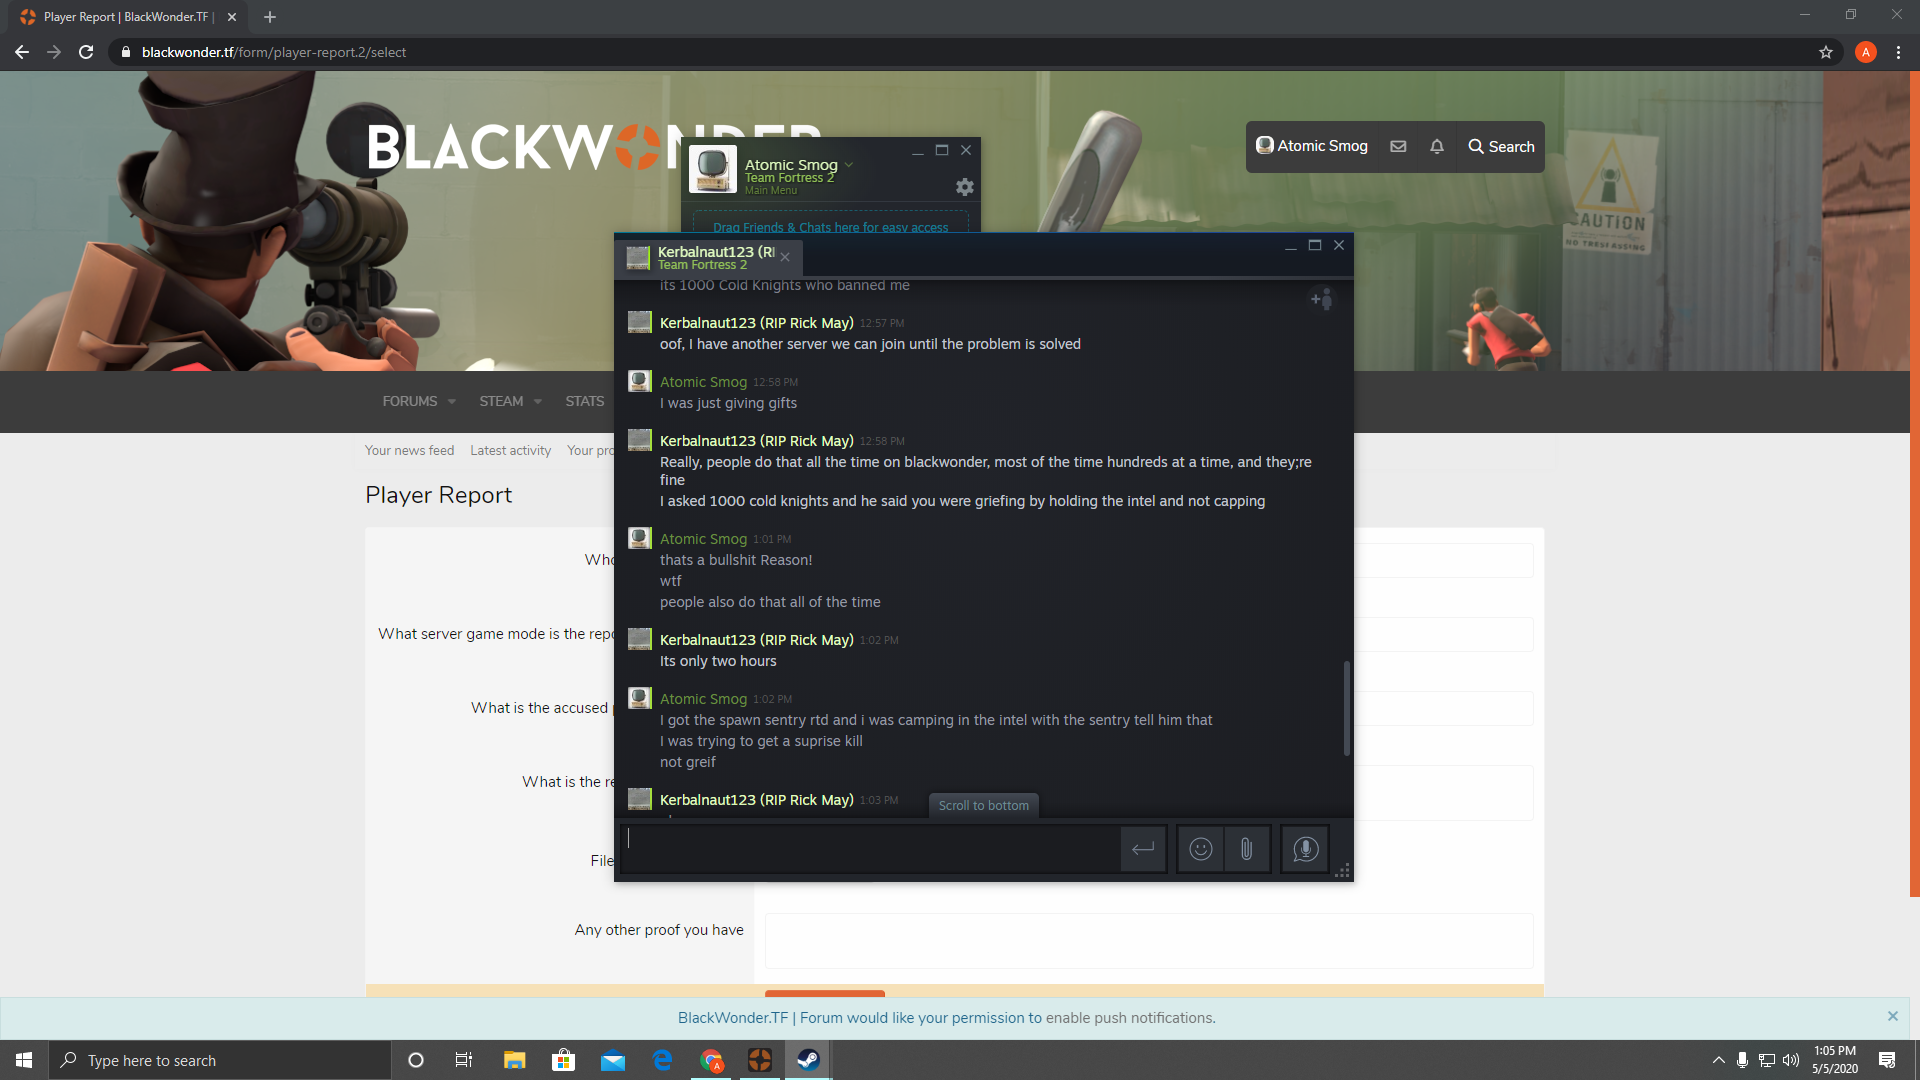Open the Mail app from the taskbar
The width and height of the screenshot is (1920, 1080).
coord(613,1060)
